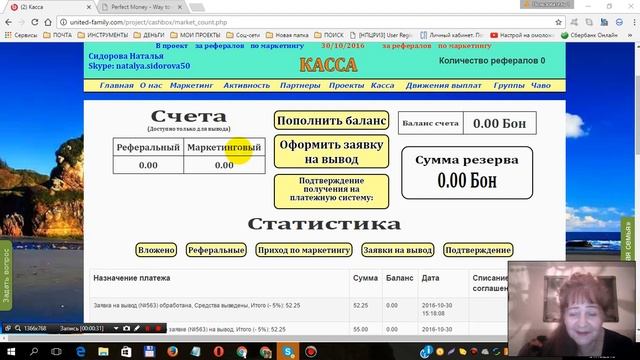Go to Главная in the site menu
This screenshot has height=360, width=640.
tap(116, 85)
